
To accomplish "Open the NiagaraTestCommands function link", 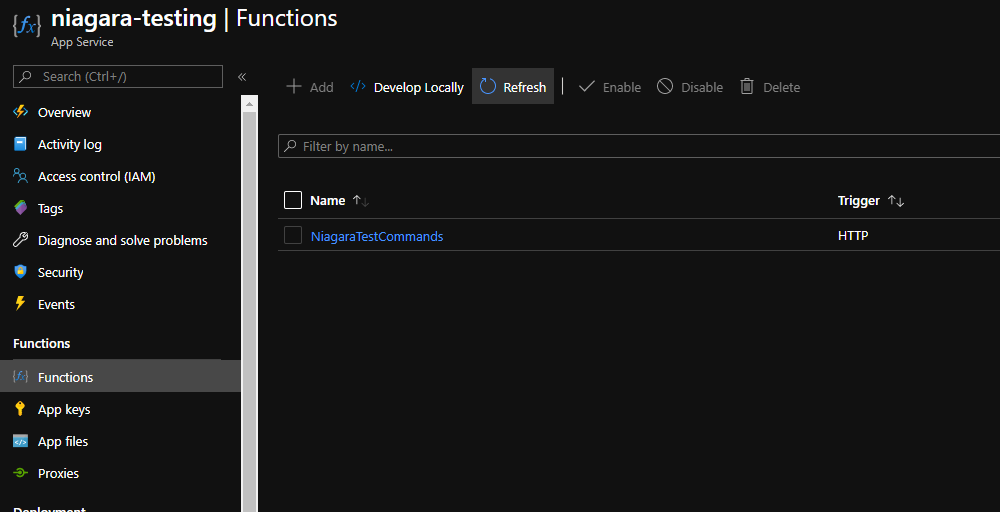I will pos(377,236).
